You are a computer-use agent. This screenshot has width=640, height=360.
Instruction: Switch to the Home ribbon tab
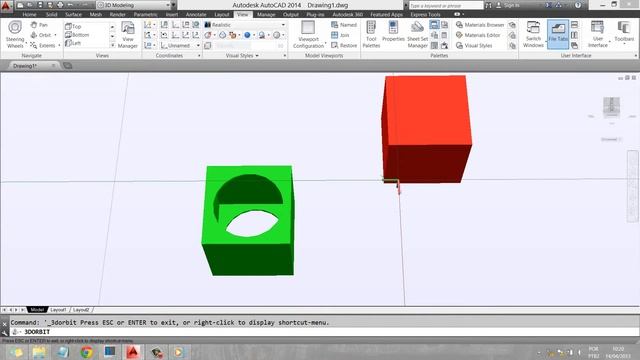tap(29, 14)
